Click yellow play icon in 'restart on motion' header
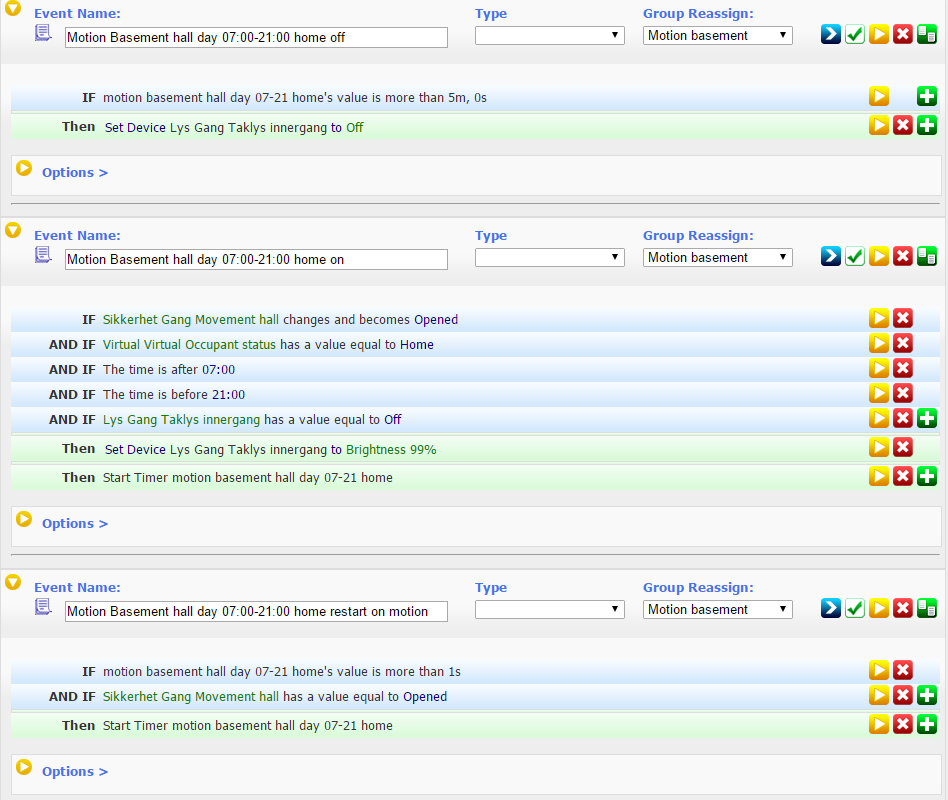948x800 pixels. 879,608
